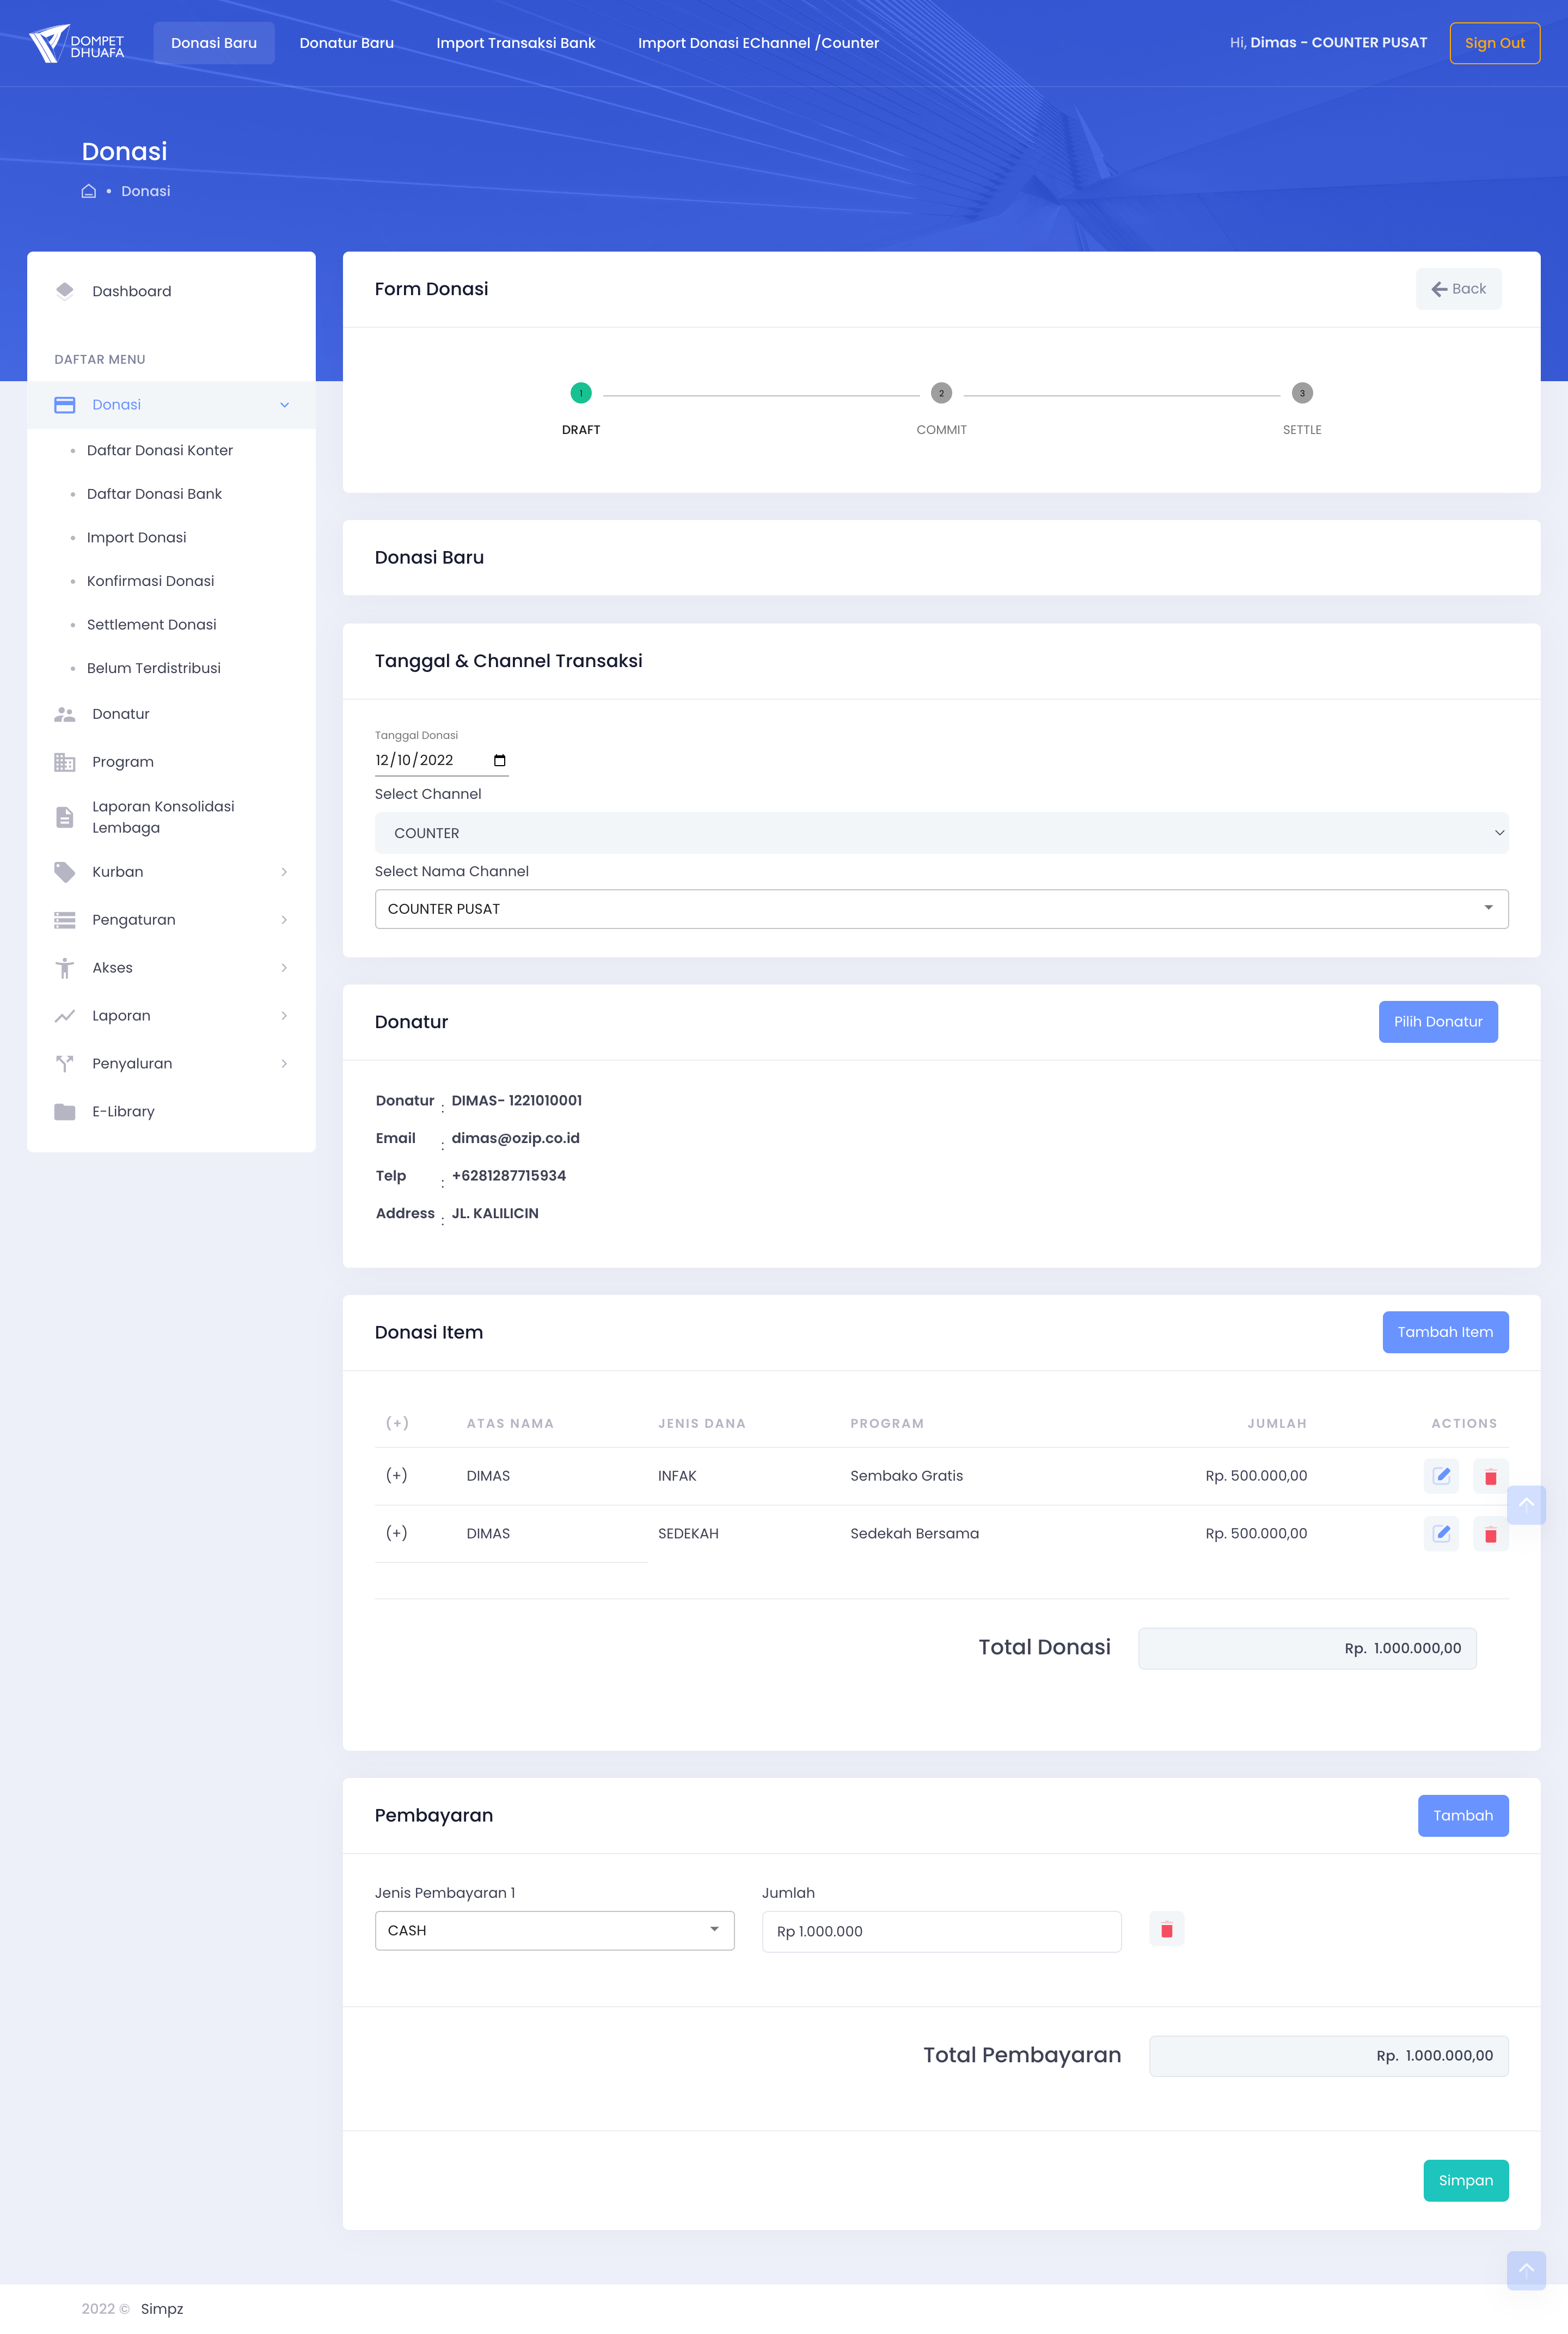
Task: Expand the SEDEKAH row plus toggle
Action: click(397, 1534)
